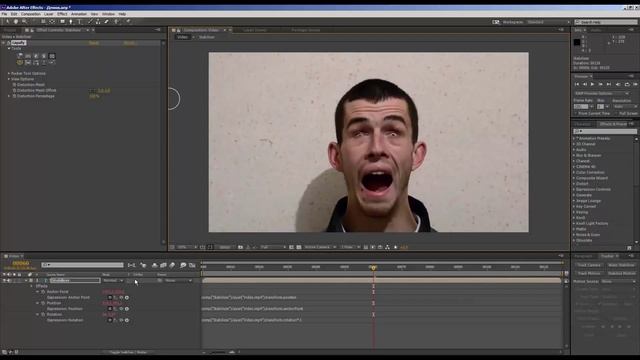Switch to the Paragraph panel tab

click(x=584, y=256)
